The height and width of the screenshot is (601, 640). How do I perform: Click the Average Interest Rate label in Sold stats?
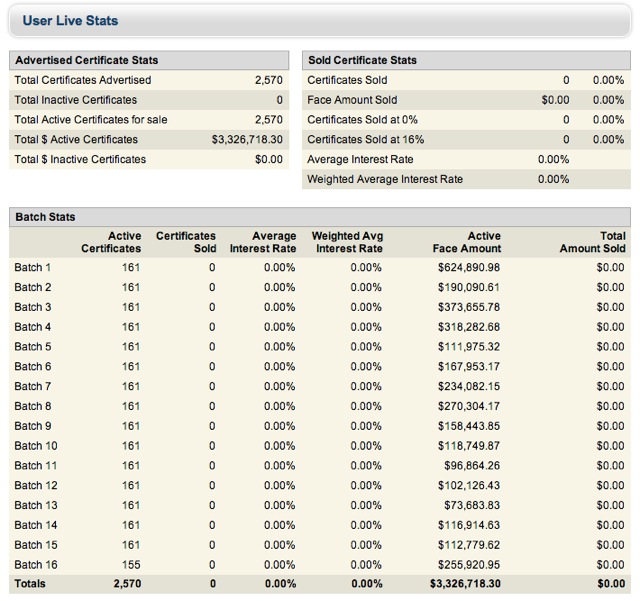pos(360,159)
